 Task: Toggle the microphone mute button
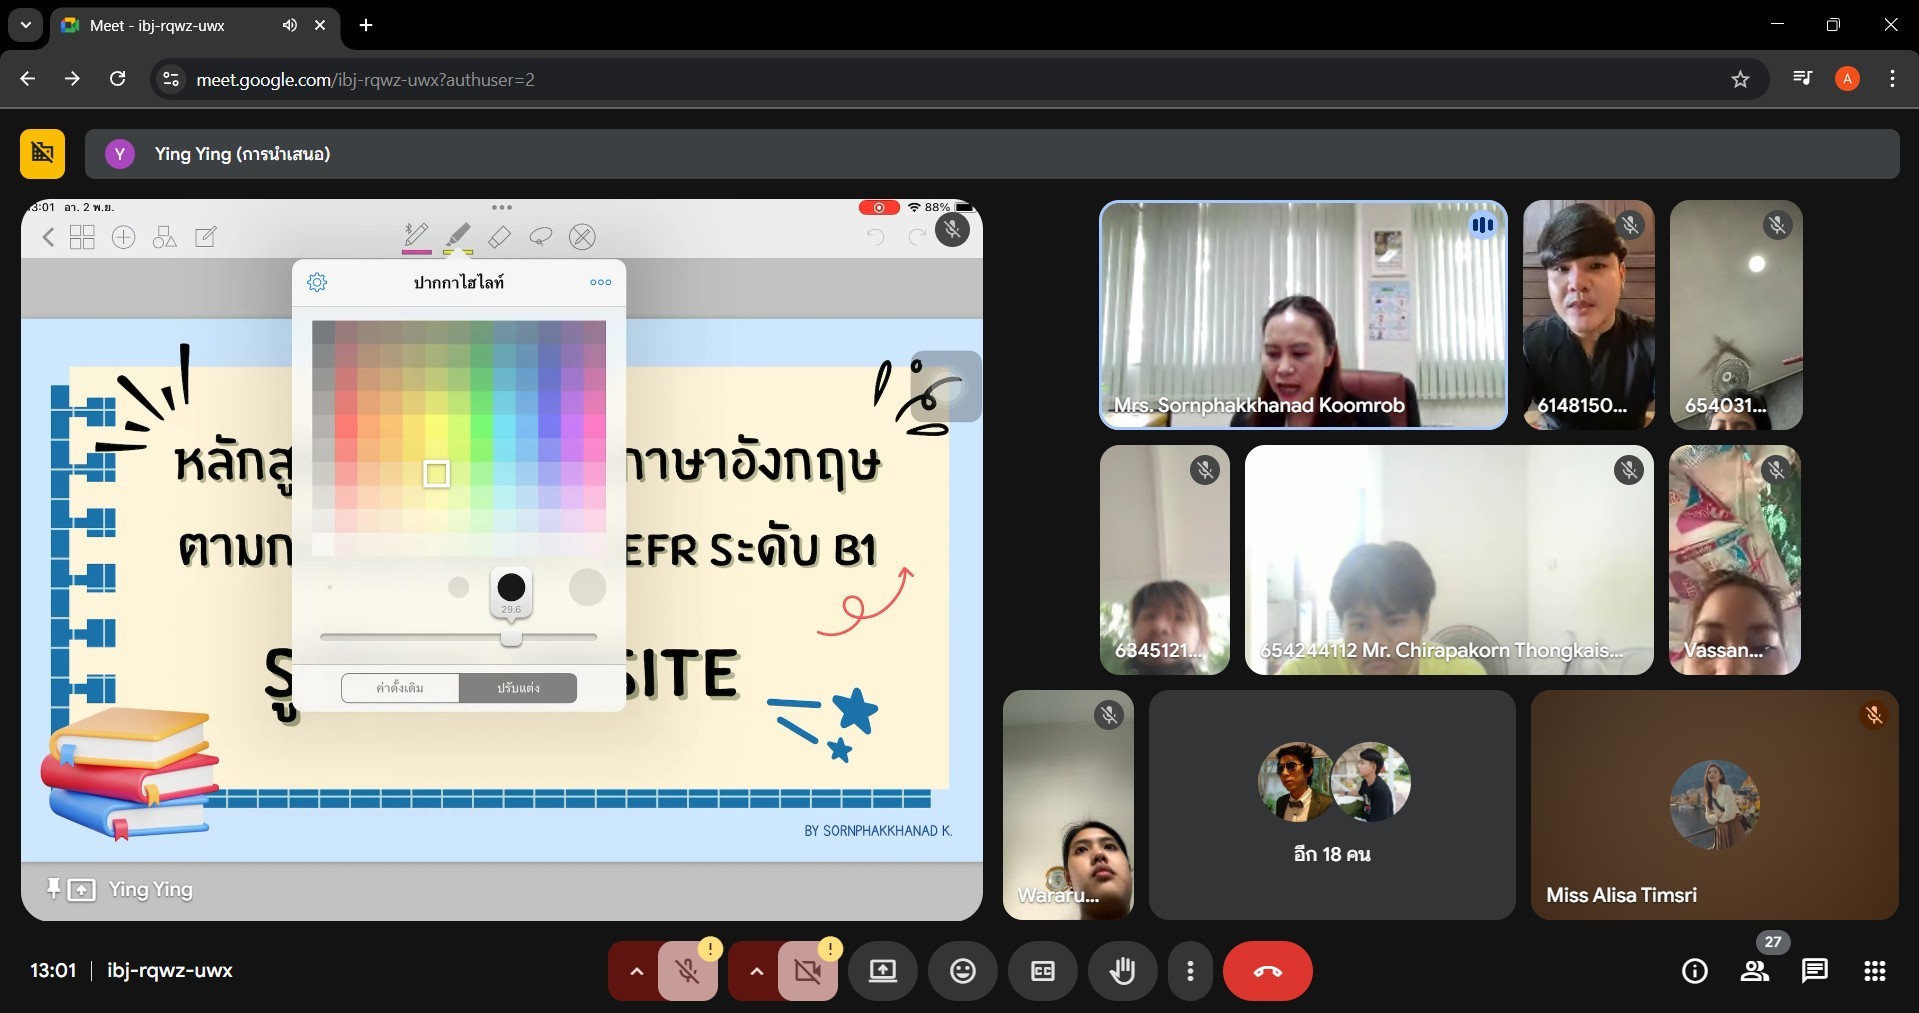(688, 971)
